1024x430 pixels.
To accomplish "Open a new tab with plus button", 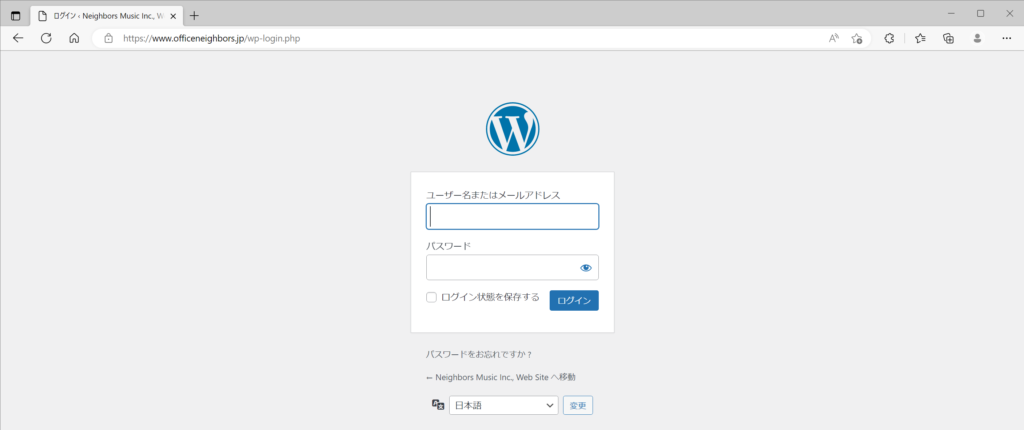I will tap(194, 15).
